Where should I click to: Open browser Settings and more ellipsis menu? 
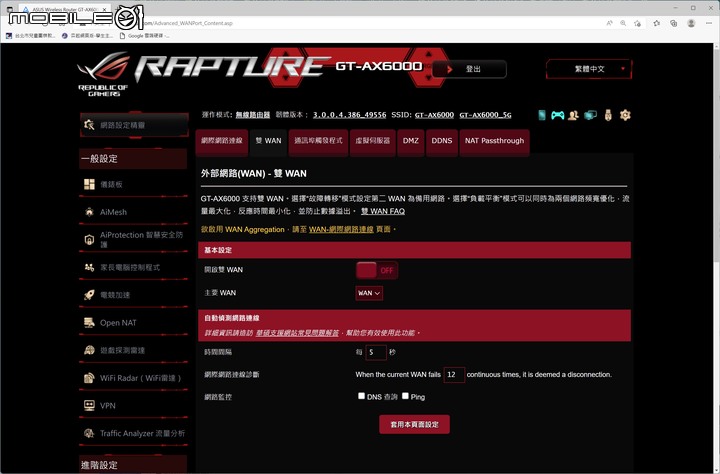click(709, 23)
